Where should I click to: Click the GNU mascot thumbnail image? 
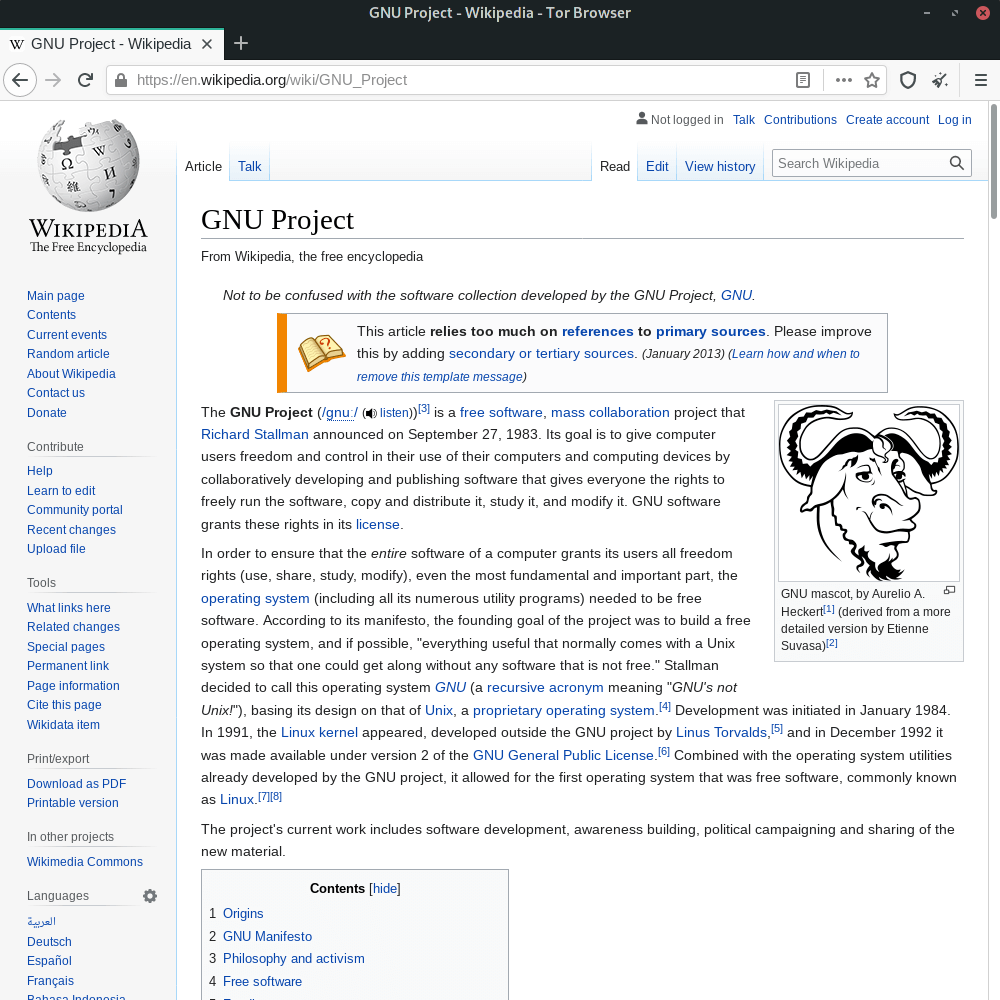pos(869,492)
